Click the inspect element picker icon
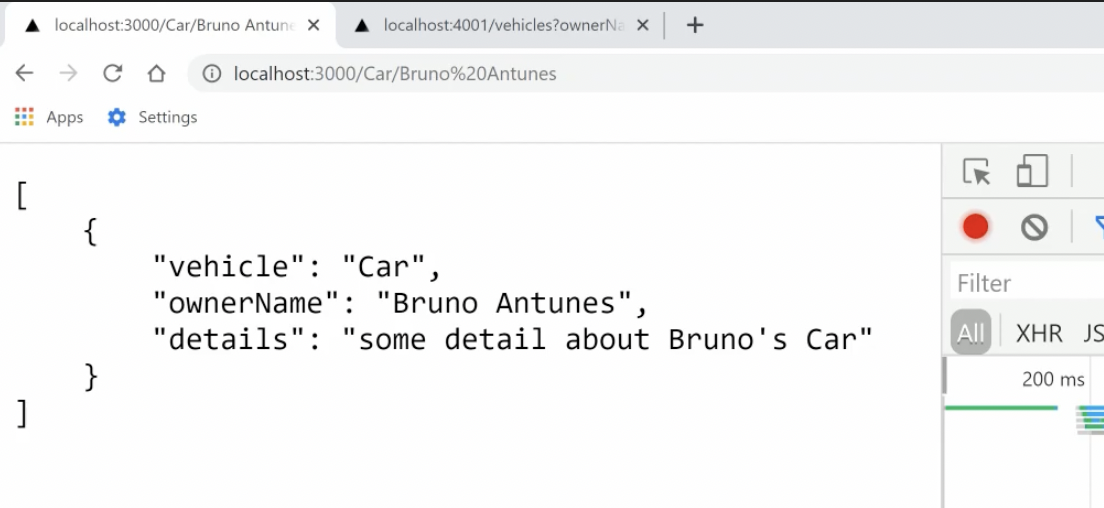 tap(976, 173)
